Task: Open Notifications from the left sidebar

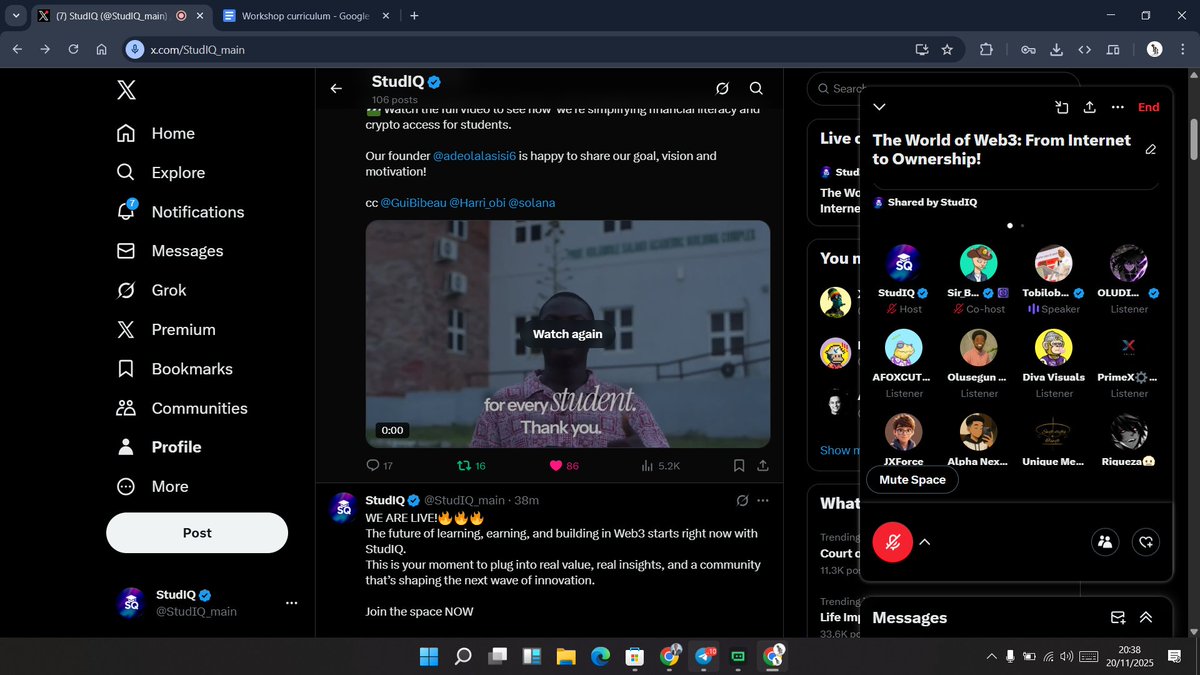Action: pos(196,211)
